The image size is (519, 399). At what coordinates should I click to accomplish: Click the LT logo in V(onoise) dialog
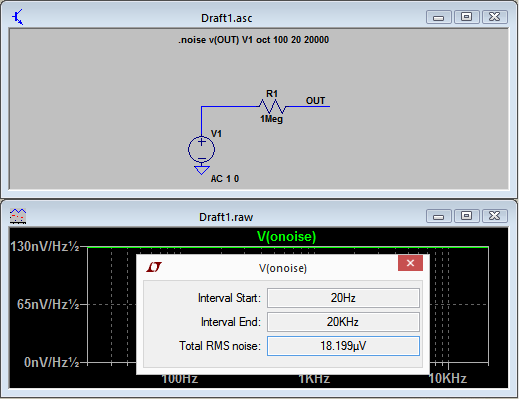(x=154, y=267)
